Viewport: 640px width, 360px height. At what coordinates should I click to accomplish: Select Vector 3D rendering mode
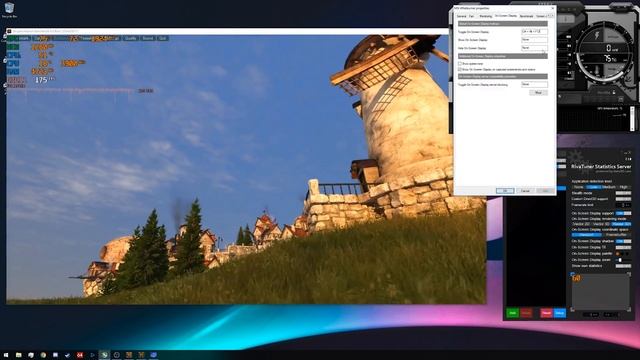pos(601,224)
